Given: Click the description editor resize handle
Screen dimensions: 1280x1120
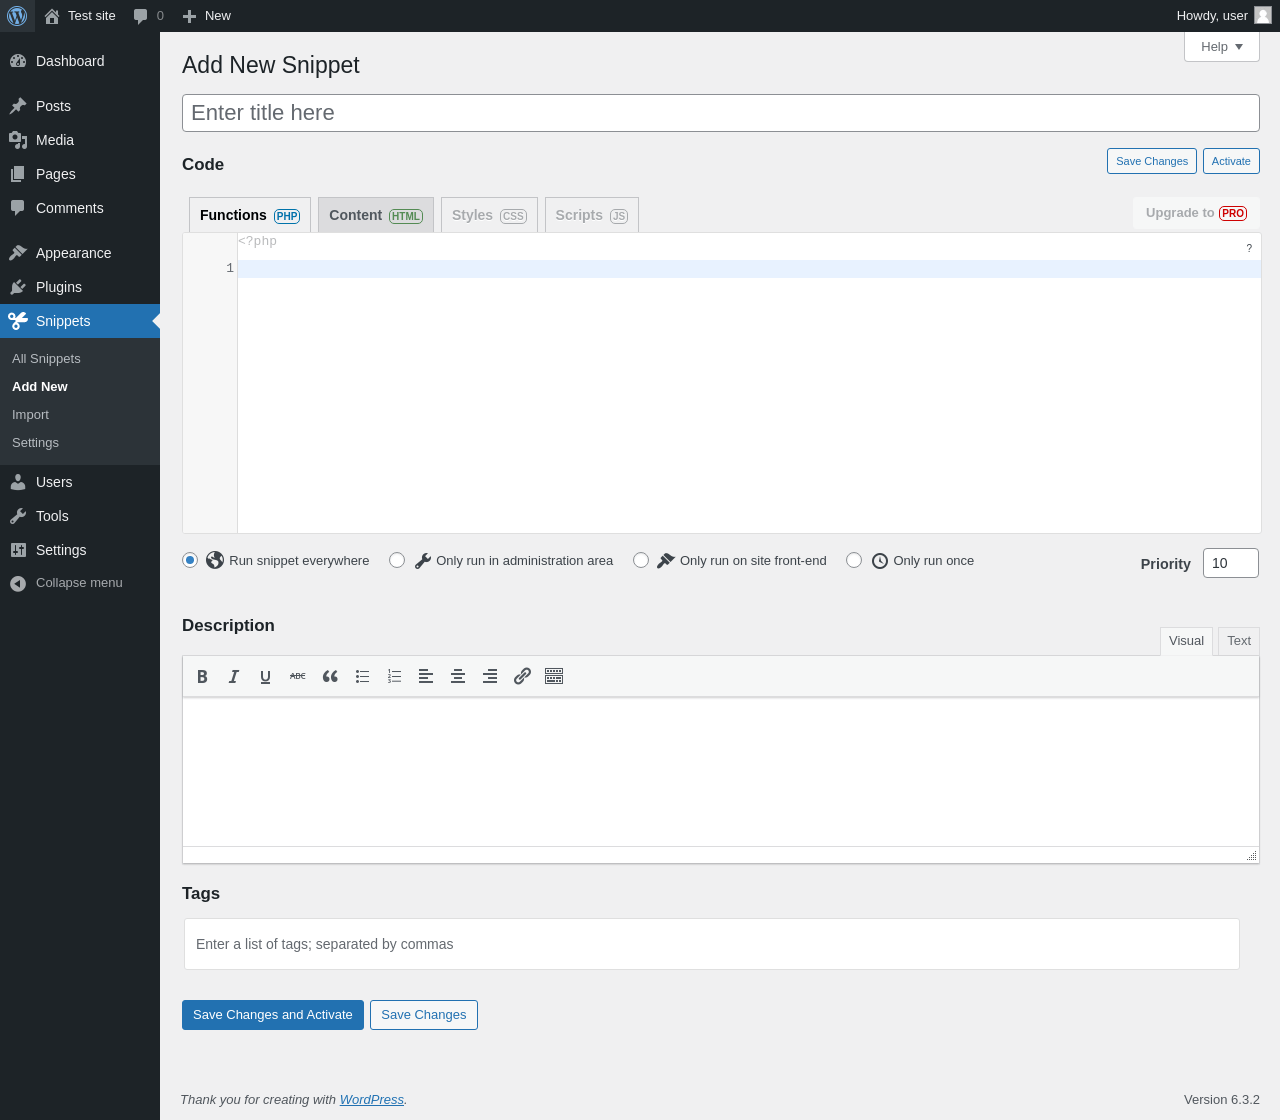Looking at the screenshot, I should [x=1251, y=856].
